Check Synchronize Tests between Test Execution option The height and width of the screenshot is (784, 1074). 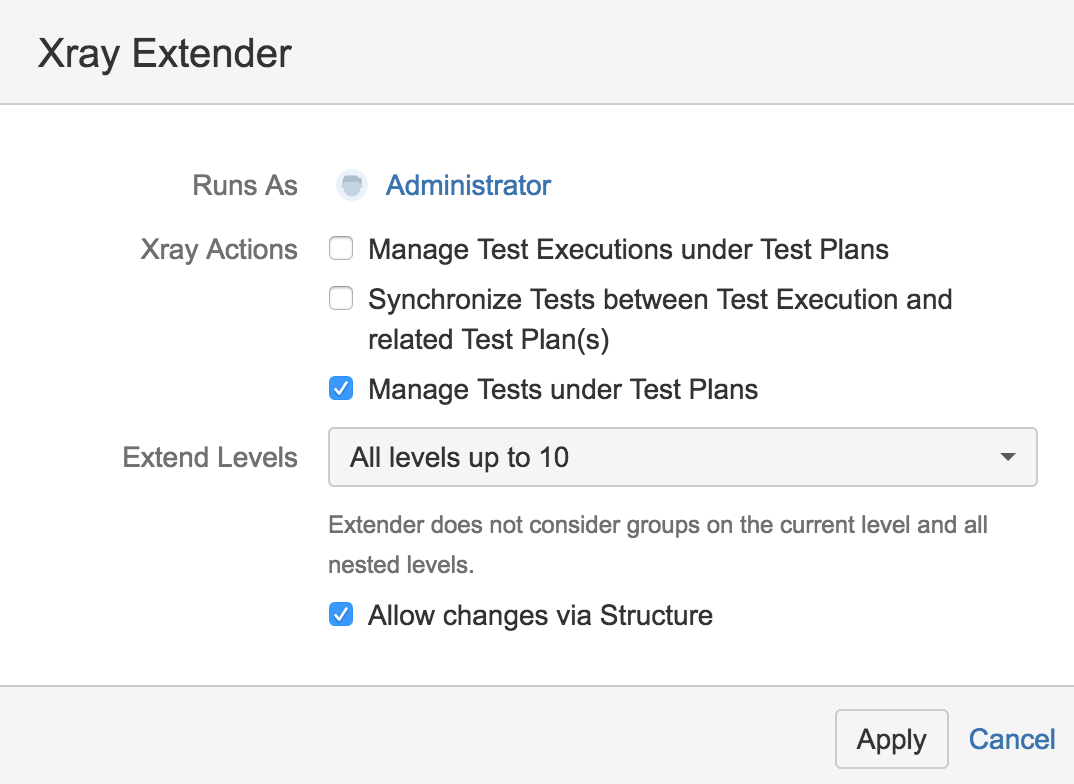click(341, 299)
